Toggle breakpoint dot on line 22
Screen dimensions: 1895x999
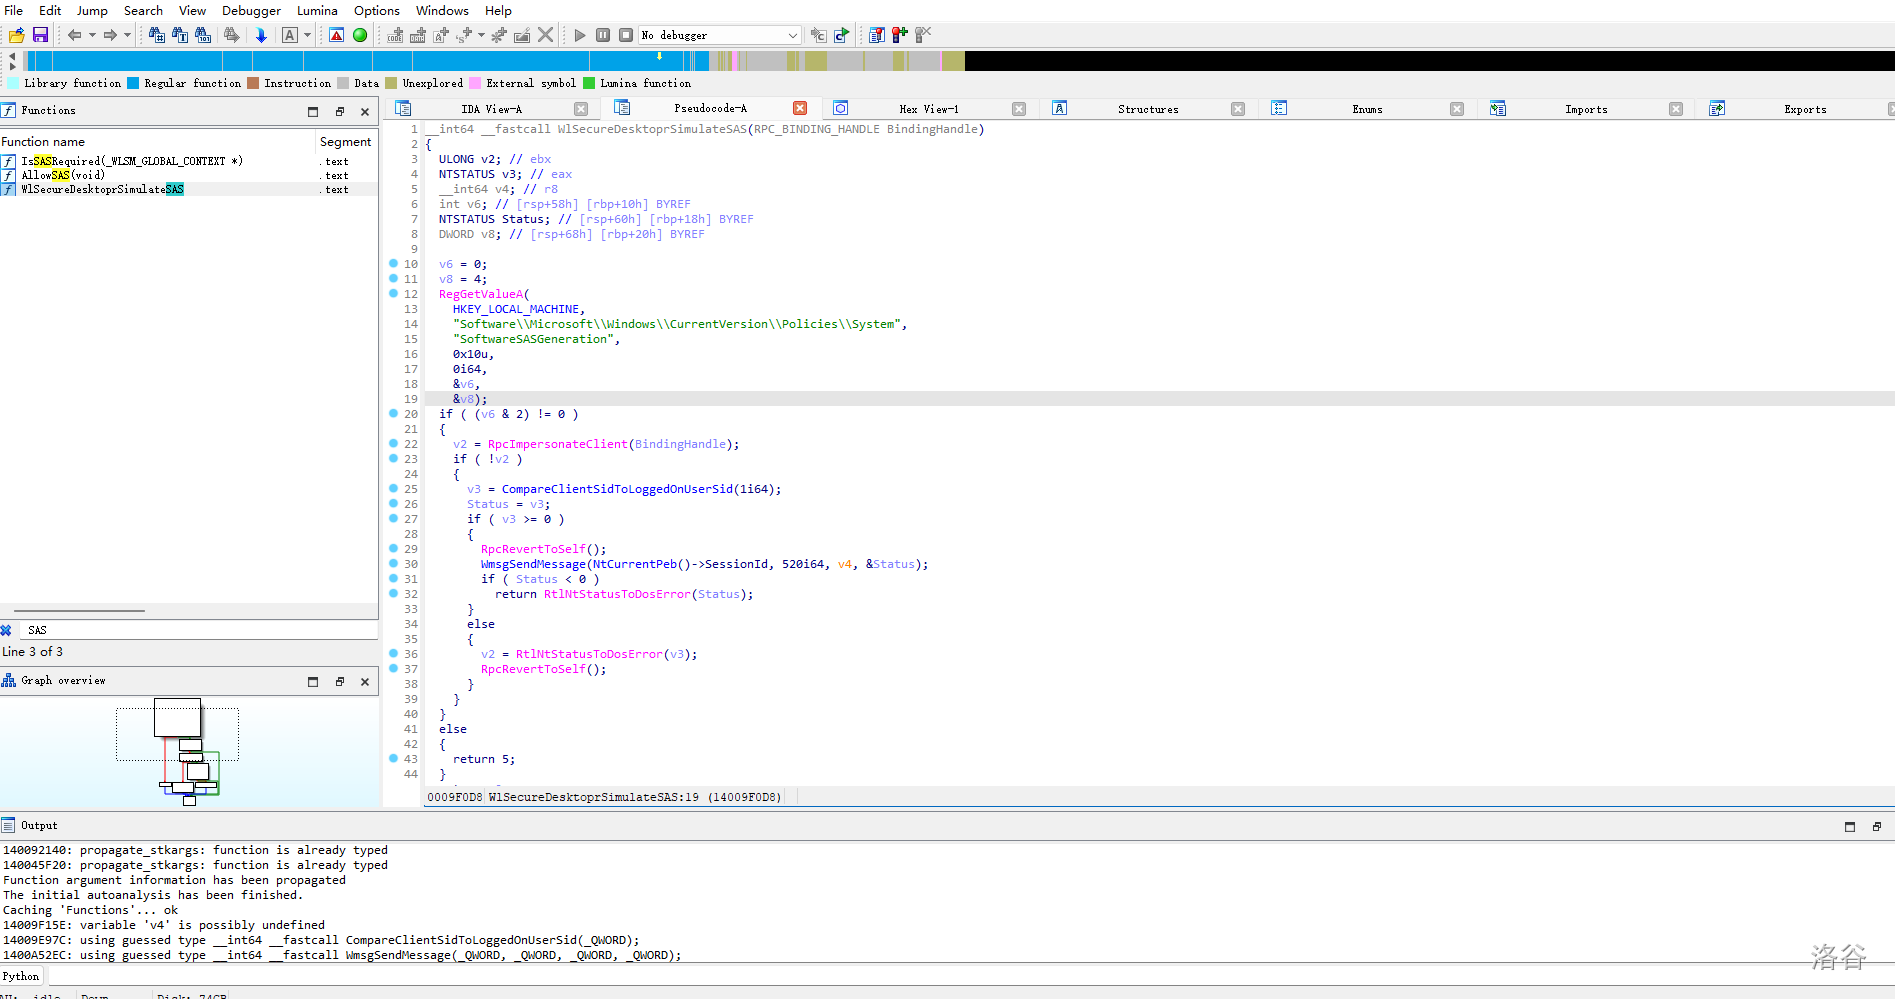tap(393, 443)
